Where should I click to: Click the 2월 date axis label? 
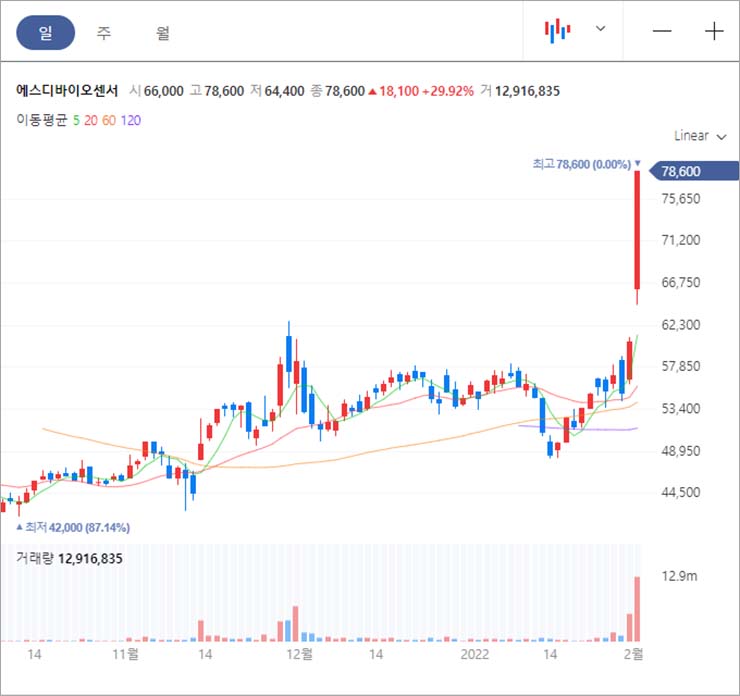pyautogui.click(x=633, y=654)
